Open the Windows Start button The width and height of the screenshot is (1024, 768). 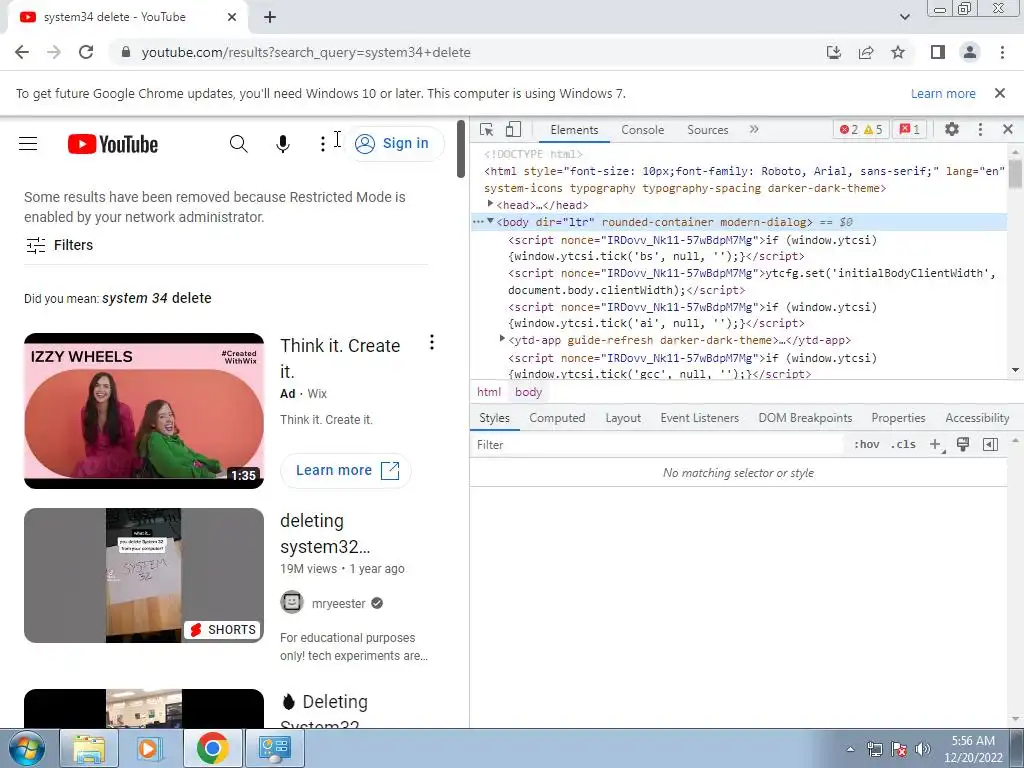[x=27, y=748]
